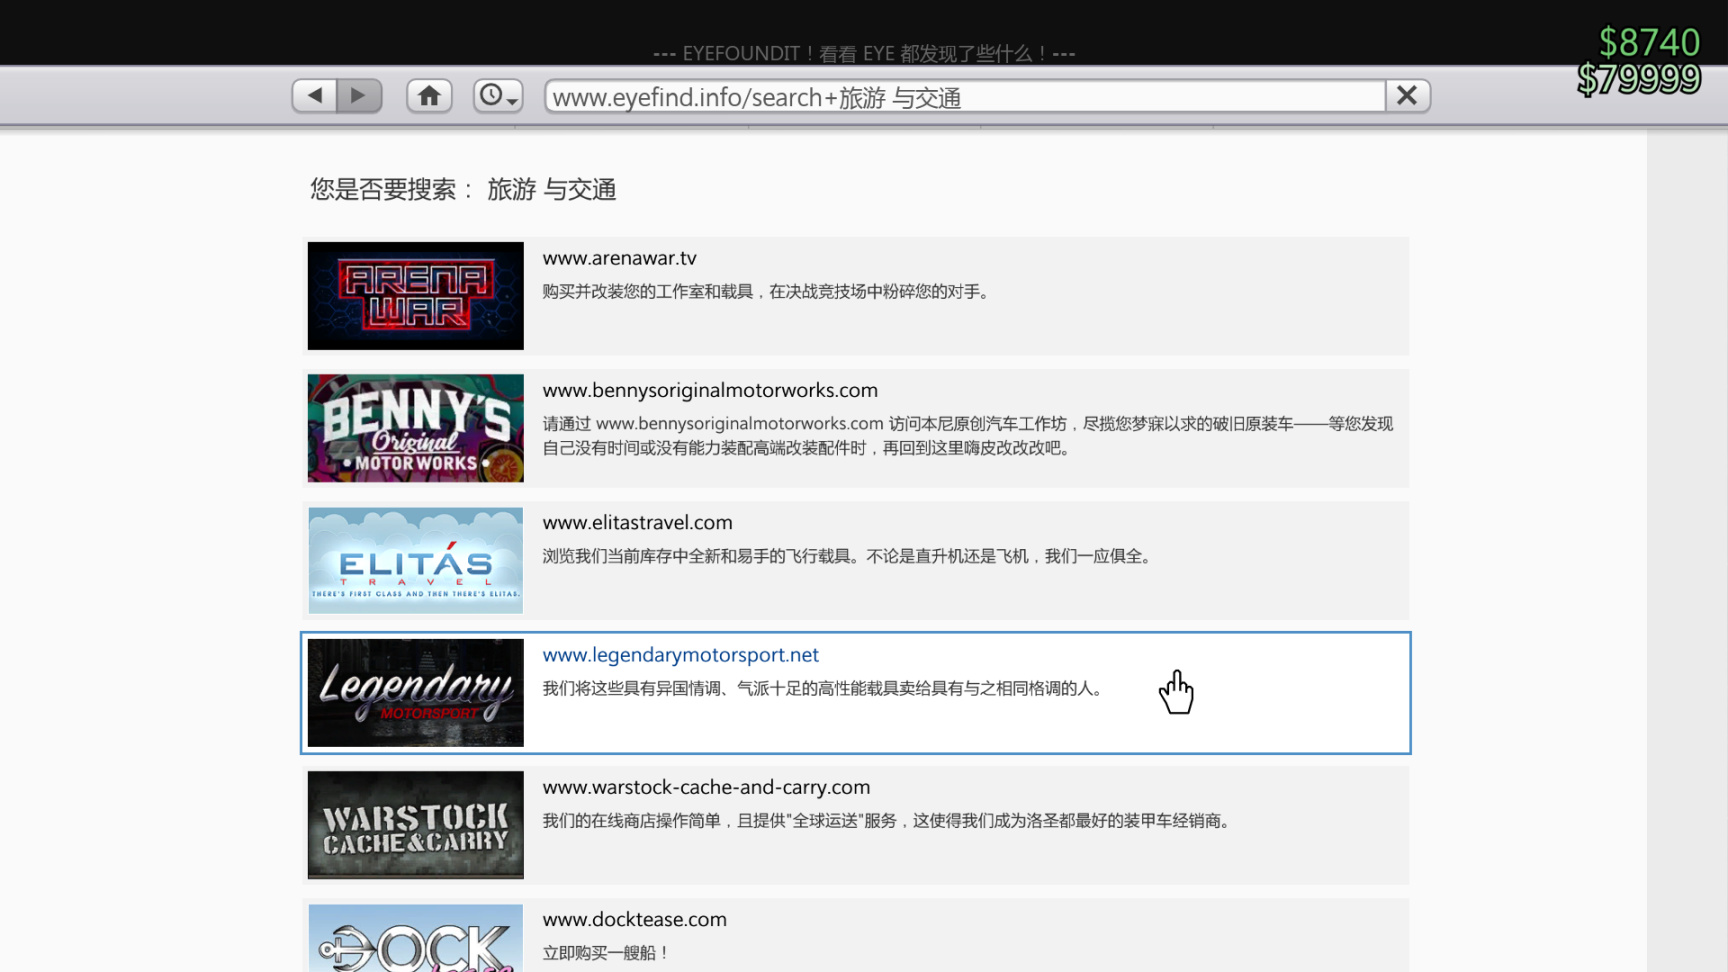Viewport: 1728px width, 972px height.
Task: Go forward with the right arrow button
Action: [x=359, y=96]
